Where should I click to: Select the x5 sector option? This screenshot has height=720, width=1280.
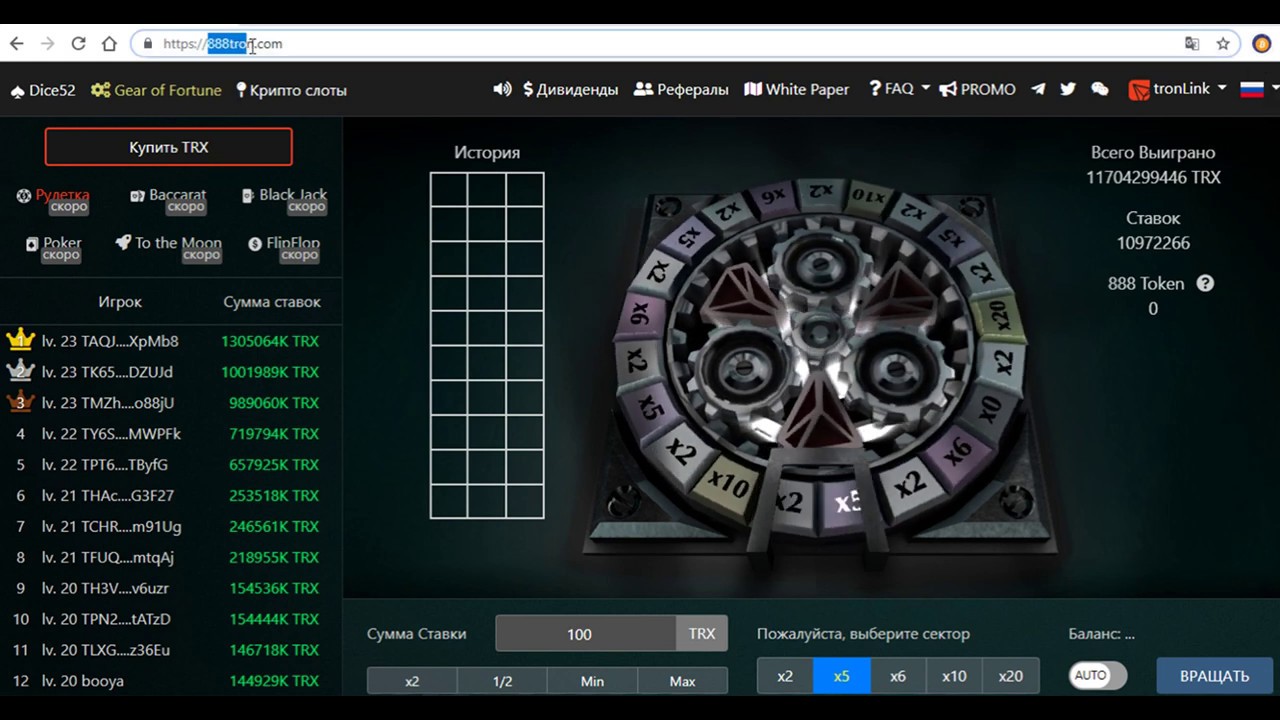coord(841,676)
